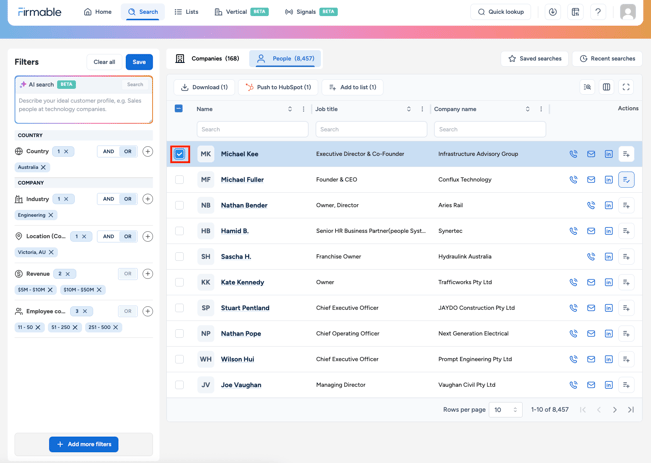This screenshot has height=463, width=651.
Task: Go to next results page
Action: click(x=615, y=410)
